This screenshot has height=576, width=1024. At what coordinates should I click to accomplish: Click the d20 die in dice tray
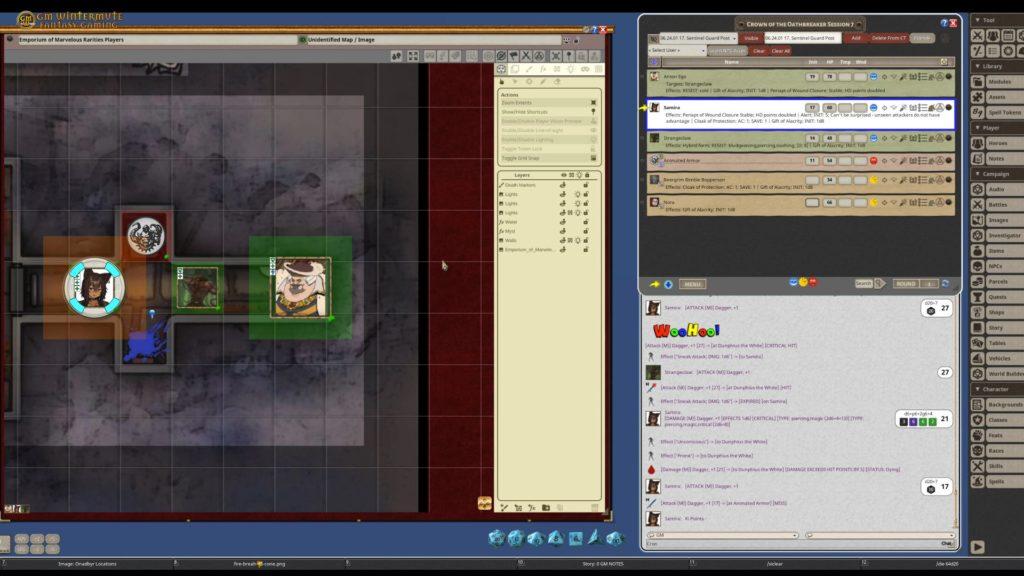pyautogui.click(x=496, y=537)
